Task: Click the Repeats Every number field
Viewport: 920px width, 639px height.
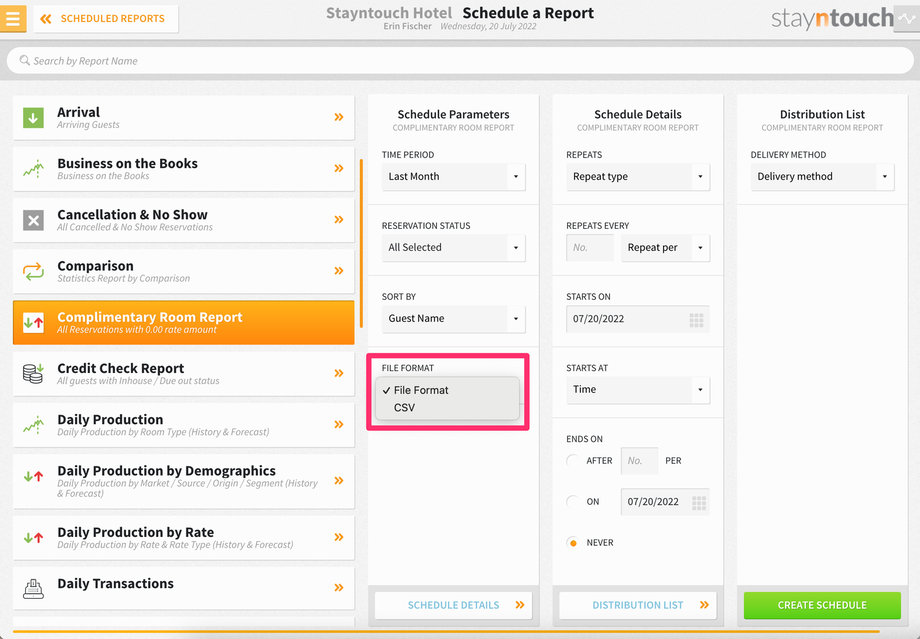Action: pyautogui.click(x=590, y=248)
